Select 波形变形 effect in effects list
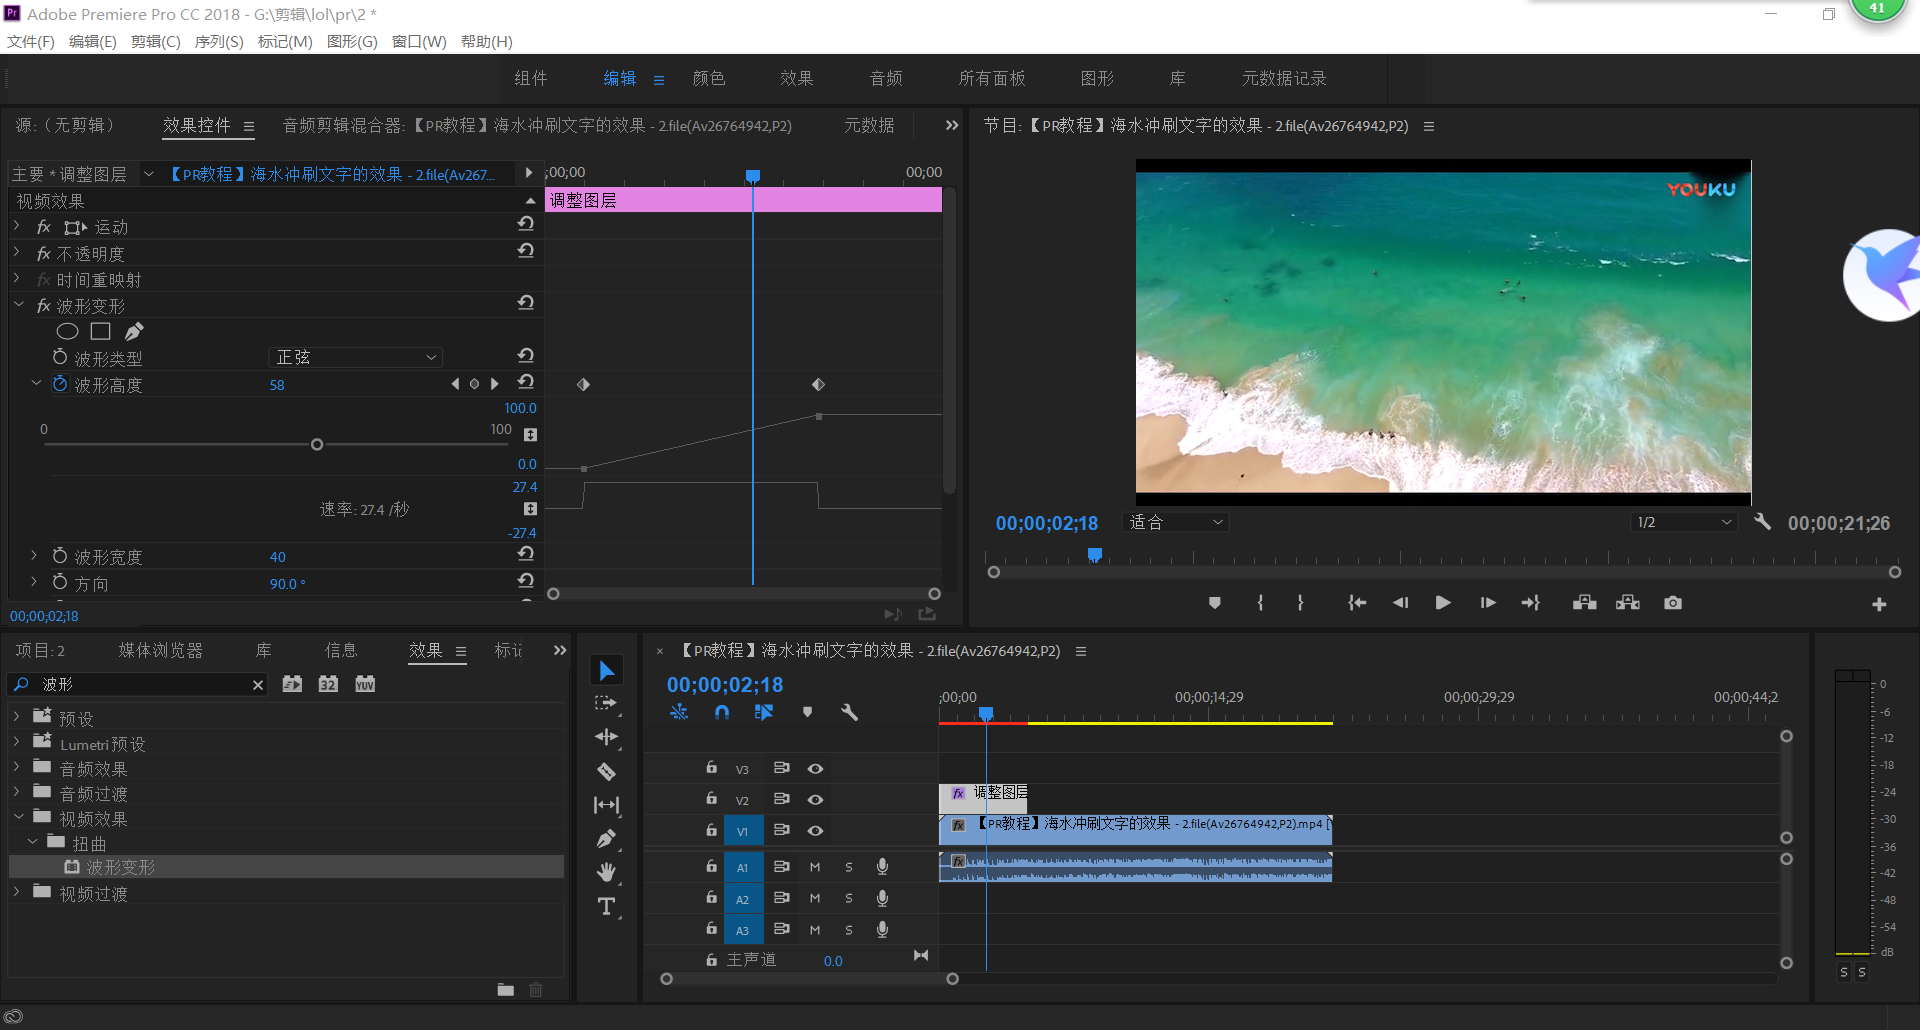1920x1030 pixels. [120, 867]
